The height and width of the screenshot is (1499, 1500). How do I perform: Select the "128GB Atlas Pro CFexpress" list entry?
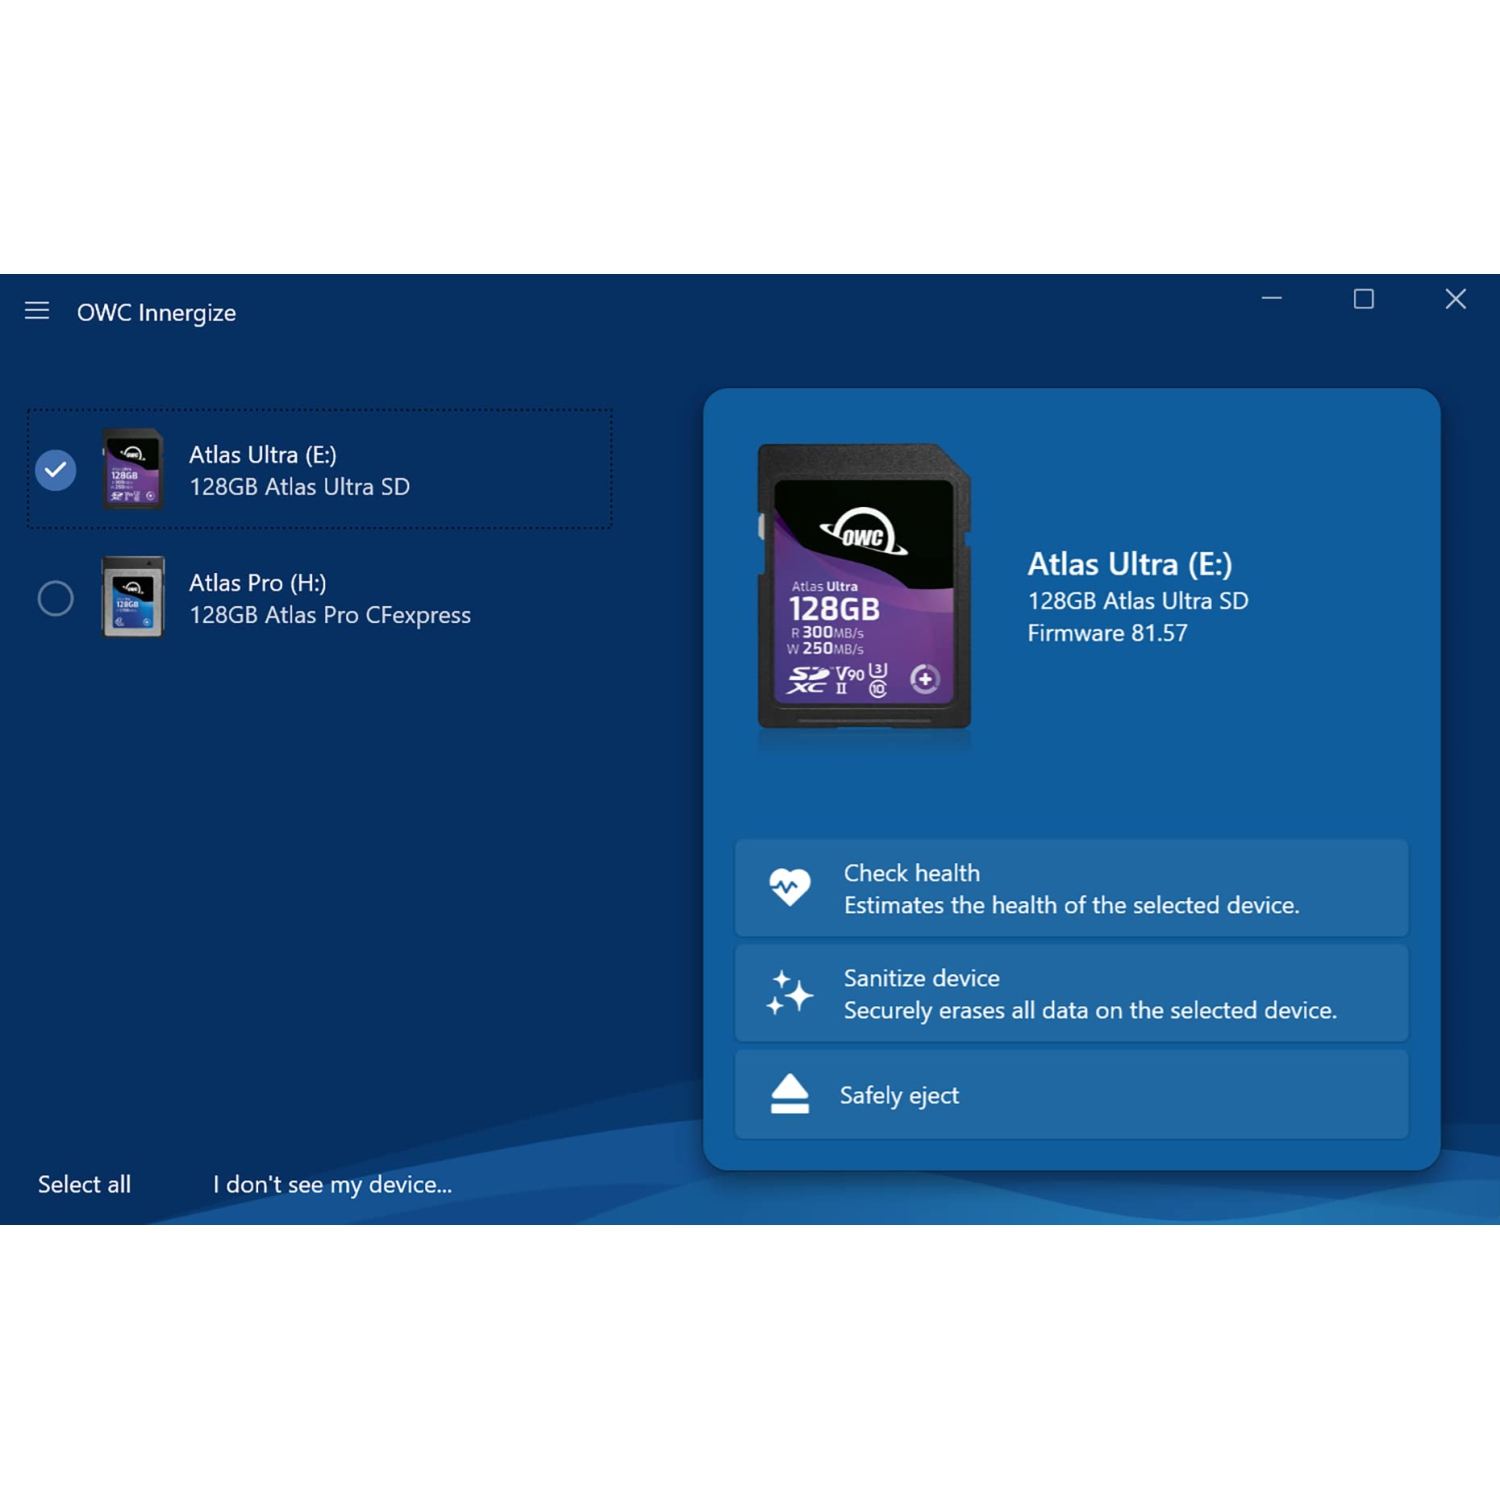click(330, 615)
